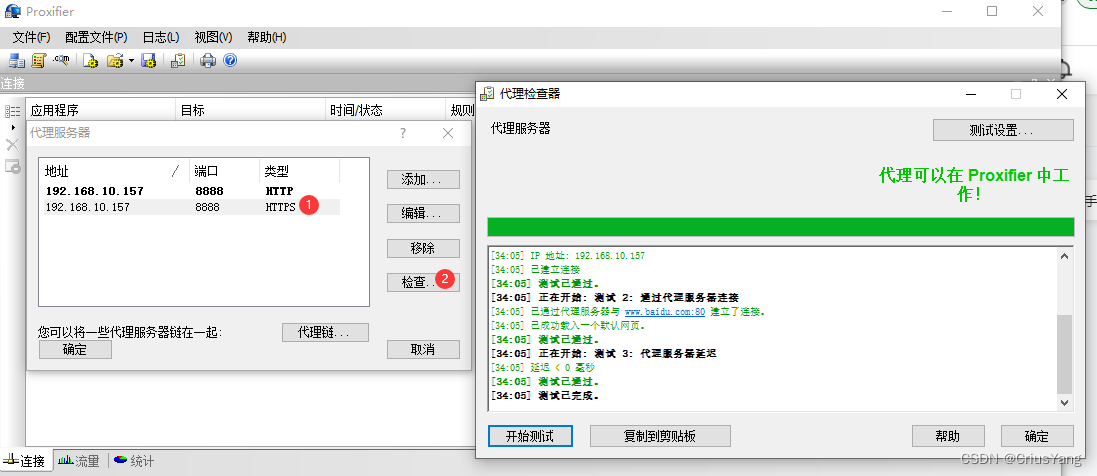The width and height of the screenshot is (1097, 476).
Task: Click 应用程序 column header in connections
Action: (x=100, y=111)
